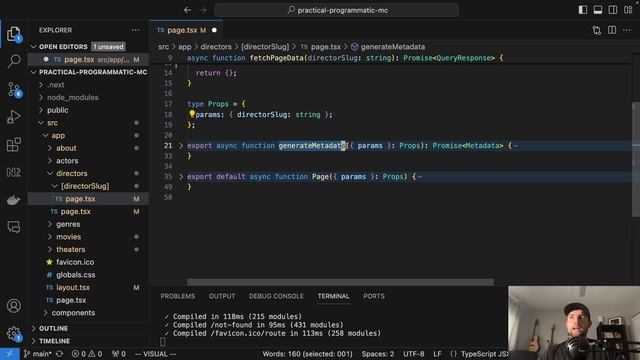The height and width of the screenshot is (360, 640).
Task: Go back using navigation arrow
Action: coord(187,10)
